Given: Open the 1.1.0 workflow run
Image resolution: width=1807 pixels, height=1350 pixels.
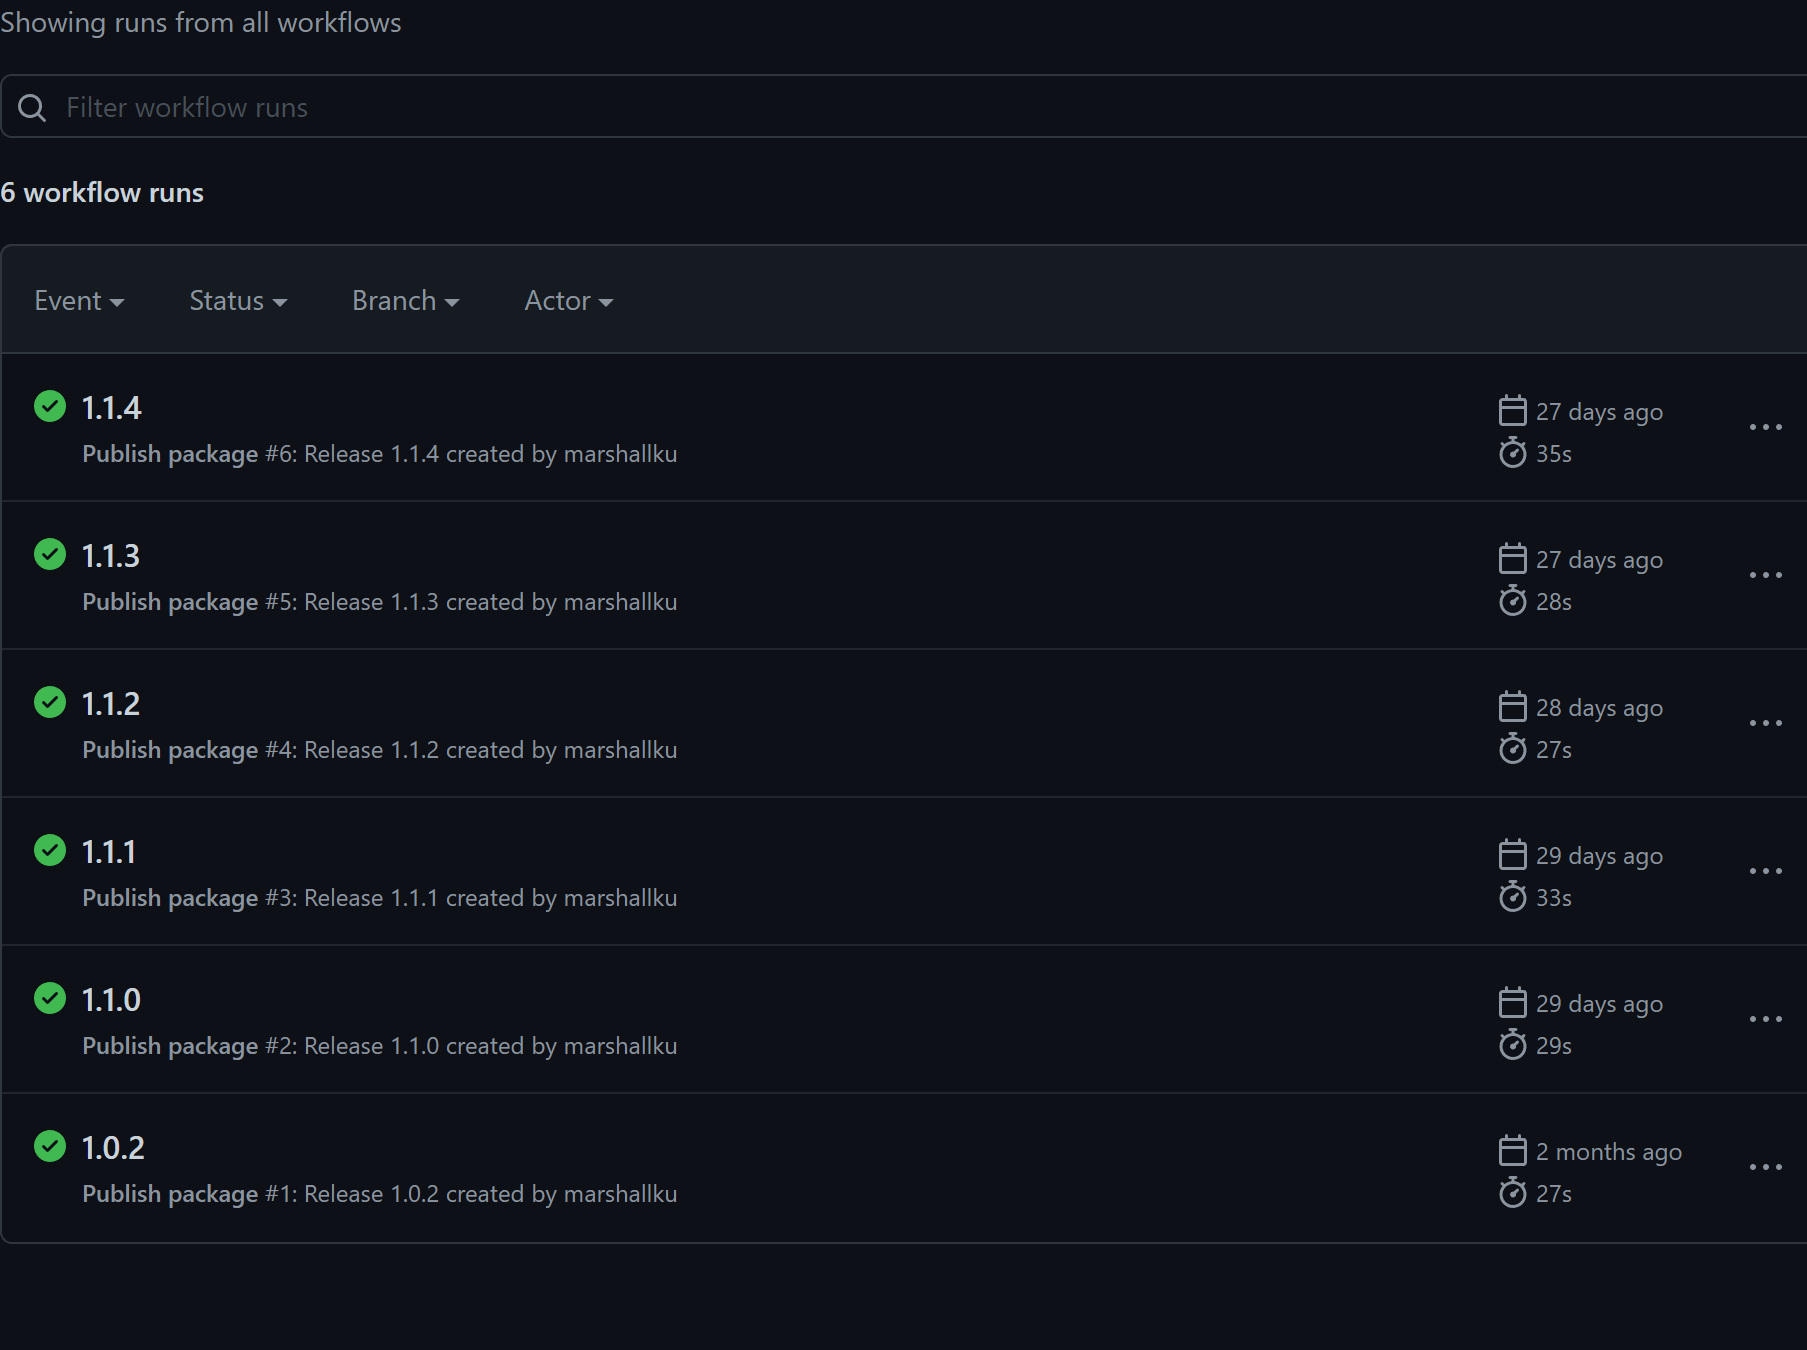Looking at the screenshot, I should [x=111, y=1000].
